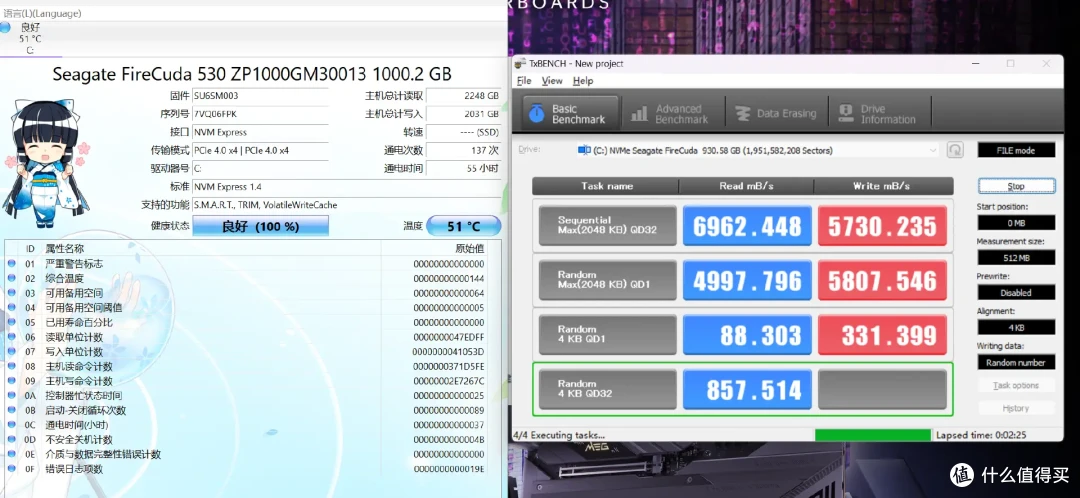Click the Task options button
This screenshot has width=1080, height=498.
tap(1016, 385)
